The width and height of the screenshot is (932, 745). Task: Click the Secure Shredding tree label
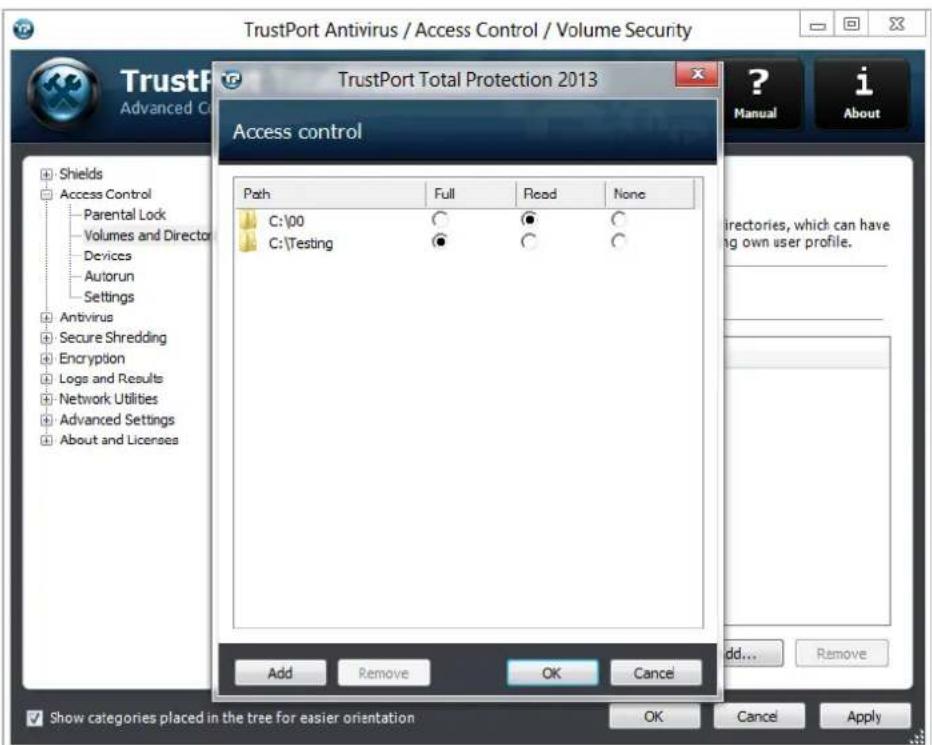pos(112,337)
